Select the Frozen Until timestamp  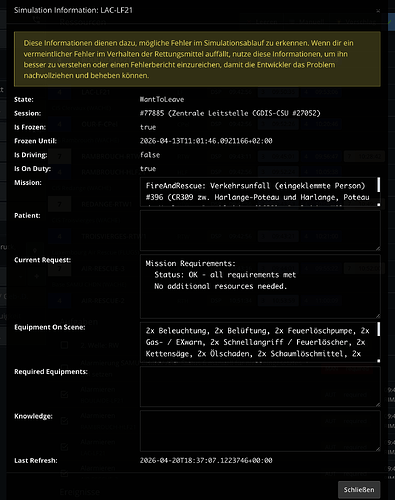[206, 141]
